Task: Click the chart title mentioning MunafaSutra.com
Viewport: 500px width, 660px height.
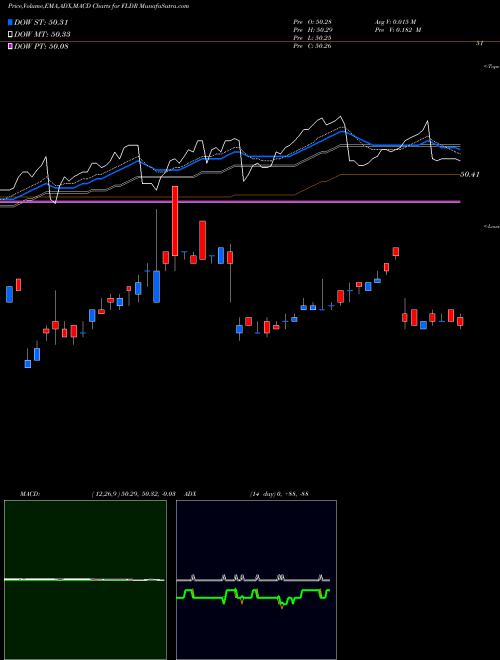Action: point(98,6)
